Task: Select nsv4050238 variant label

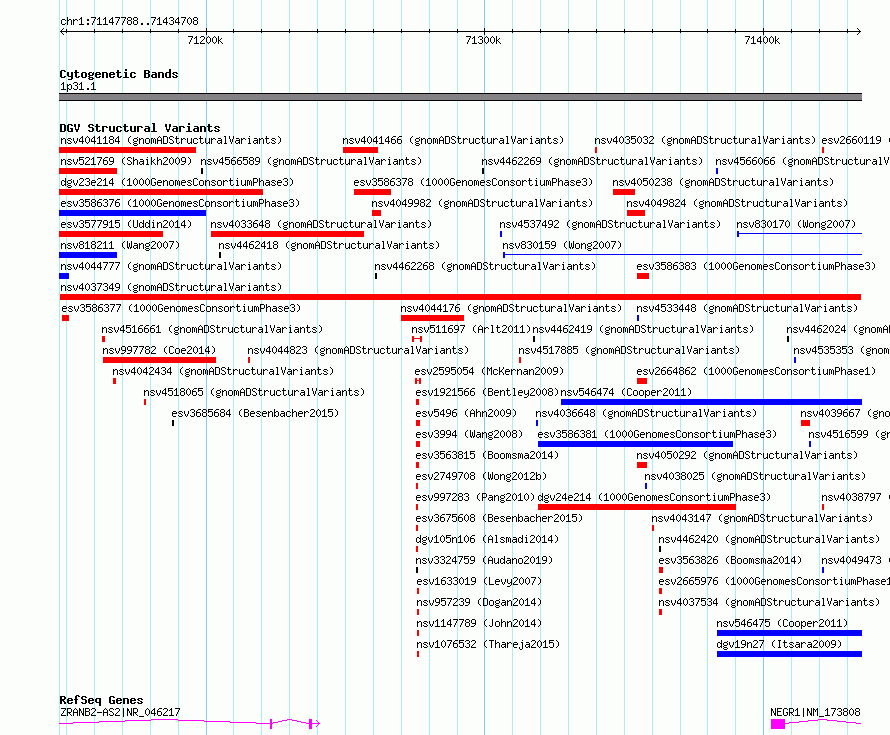Action: pos(723,182)
